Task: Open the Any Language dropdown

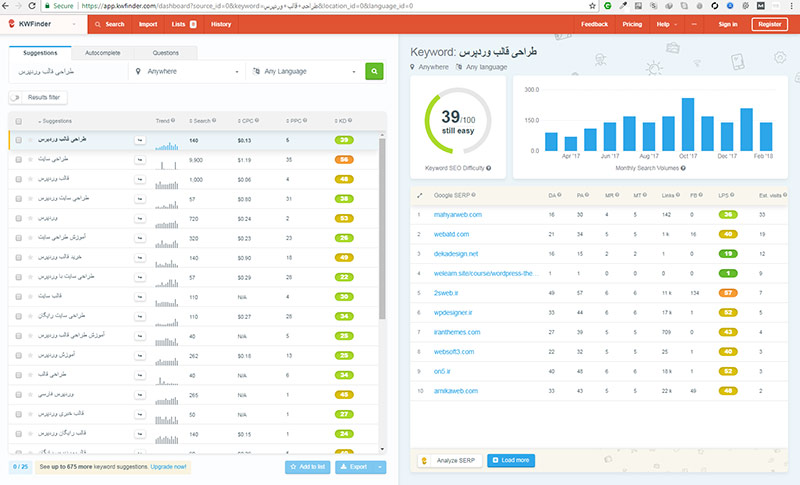Action: (302, 71)
